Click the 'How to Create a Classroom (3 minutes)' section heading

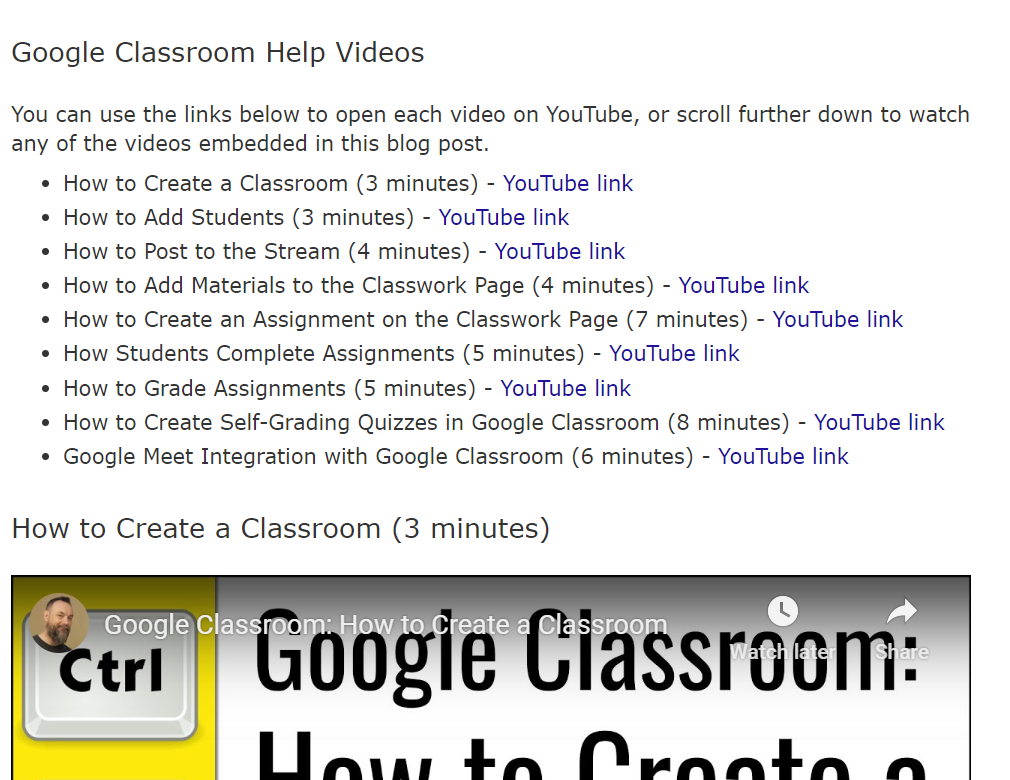280,529
